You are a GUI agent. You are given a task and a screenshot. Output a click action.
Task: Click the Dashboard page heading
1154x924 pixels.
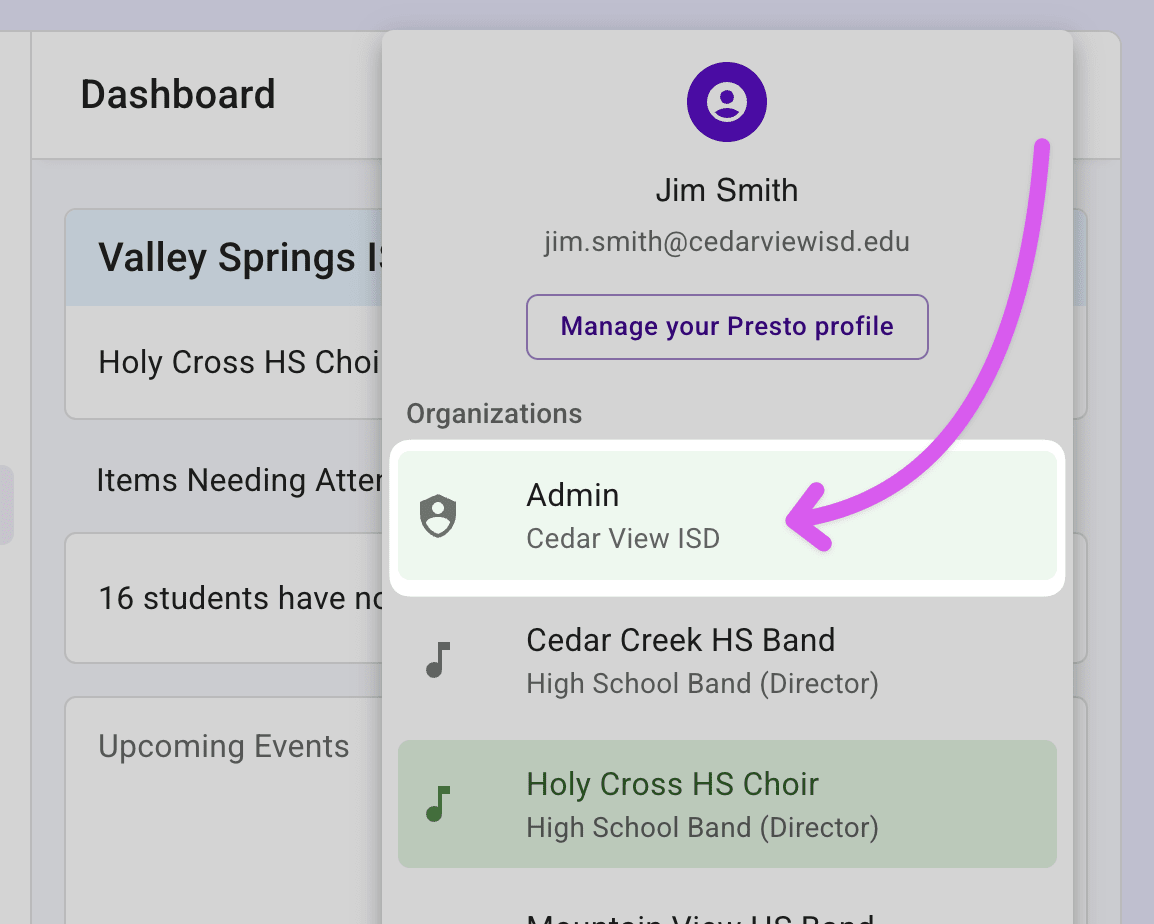pyautogui.click(x=178, y=95)
